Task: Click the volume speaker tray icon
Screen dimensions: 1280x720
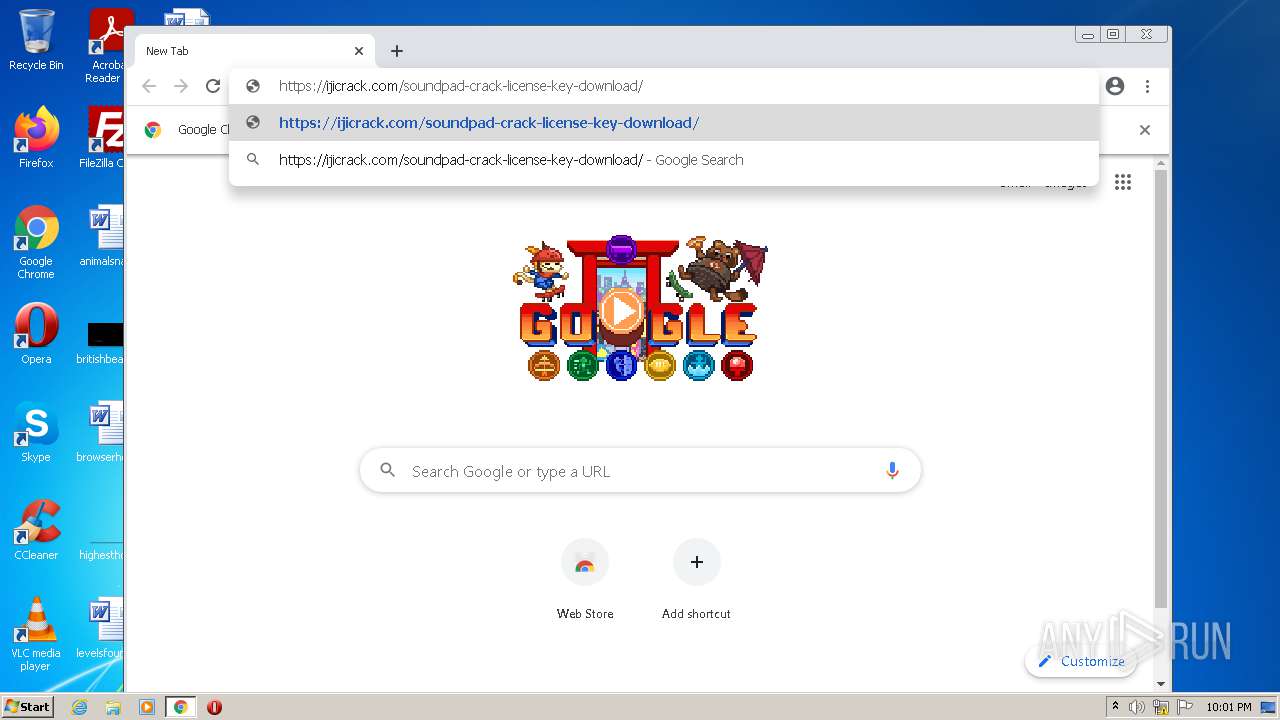Action: (x=1137, y=707)
